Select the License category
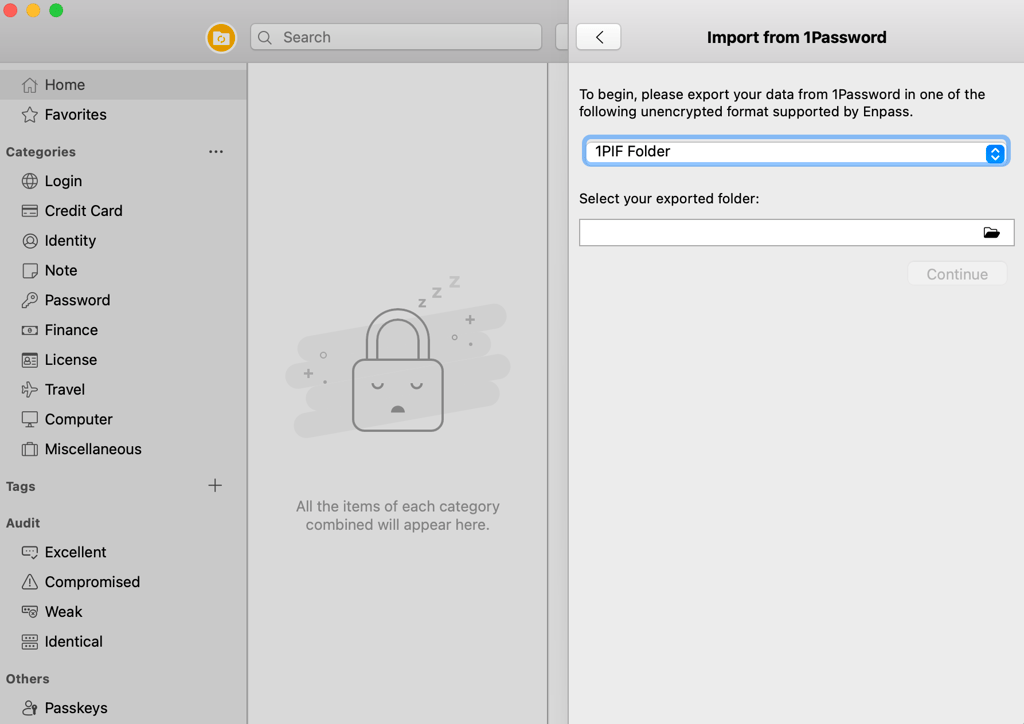The image size is (1024, 724). point(123,360)
